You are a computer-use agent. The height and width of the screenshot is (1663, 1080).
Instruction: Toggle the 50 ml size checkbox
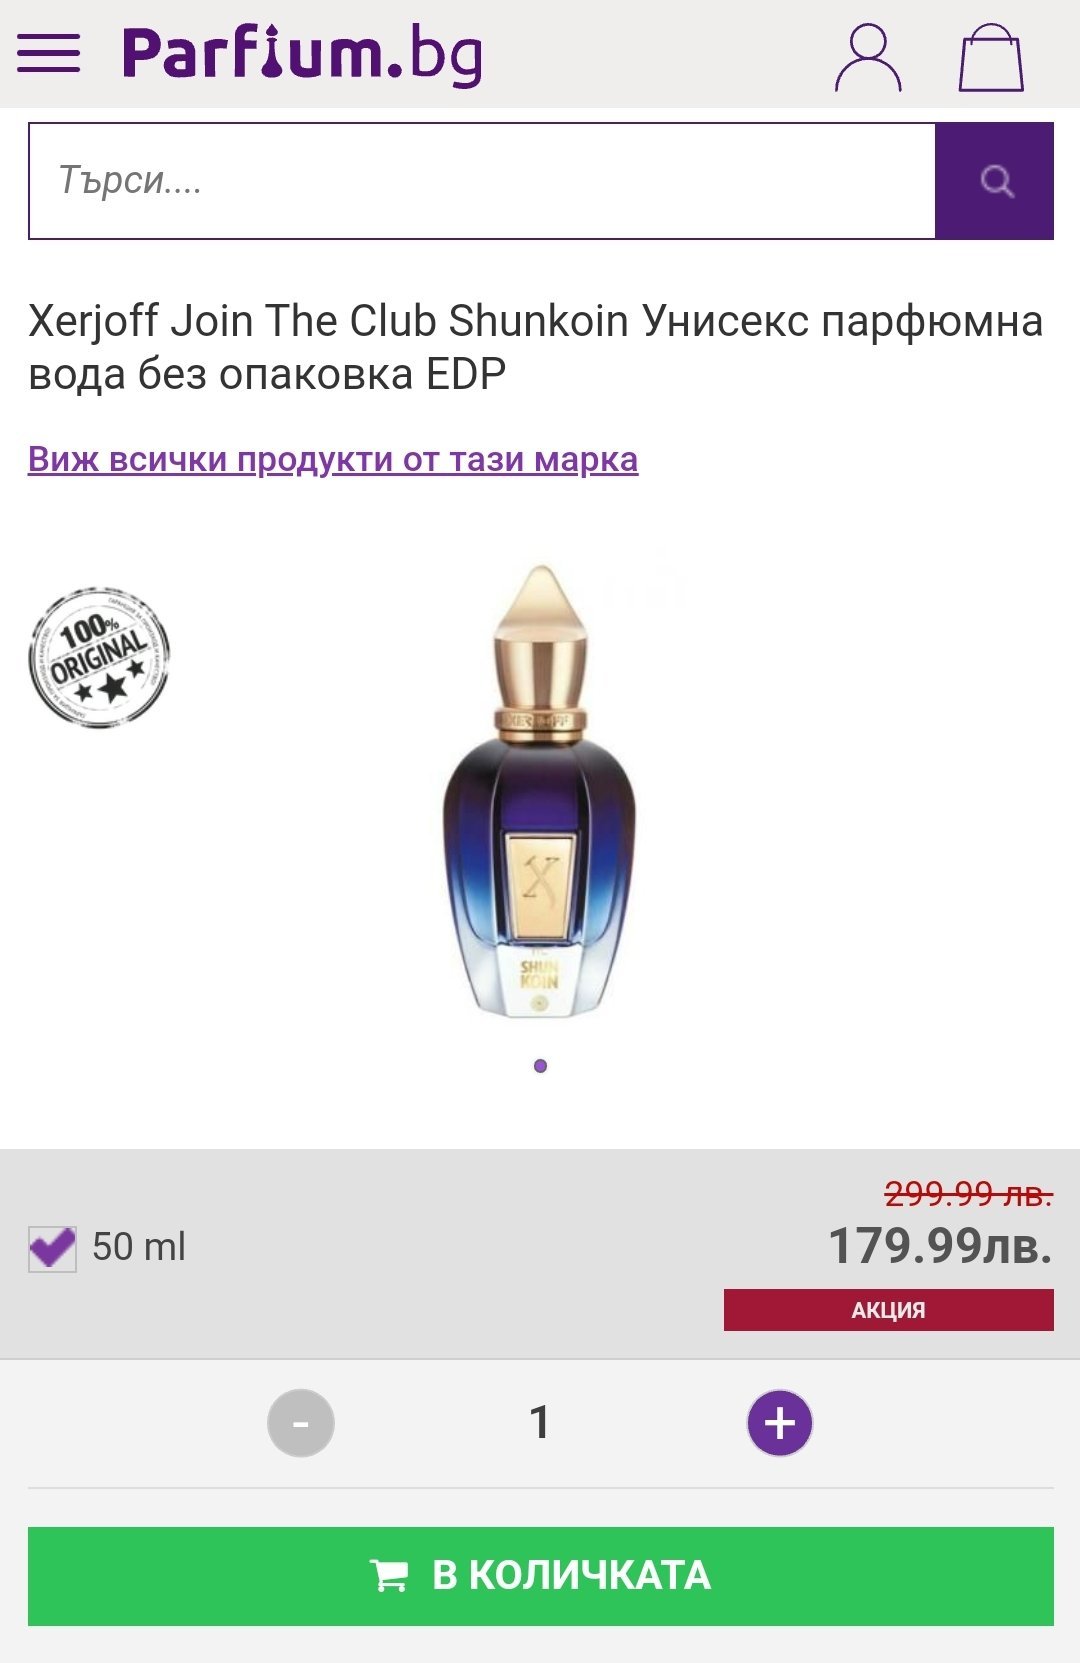coord(52,1248)
